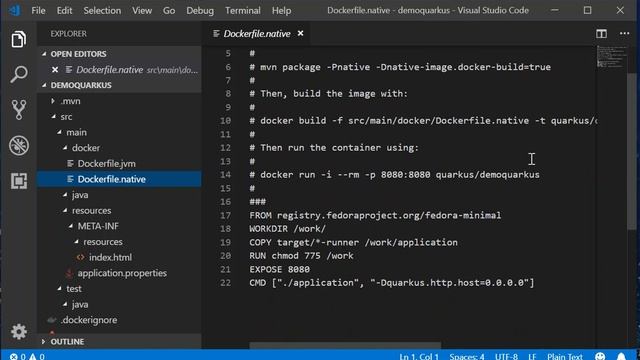Screen dimensions: 640x360
Task: Open the Help menu
Action: click(281, 10)
